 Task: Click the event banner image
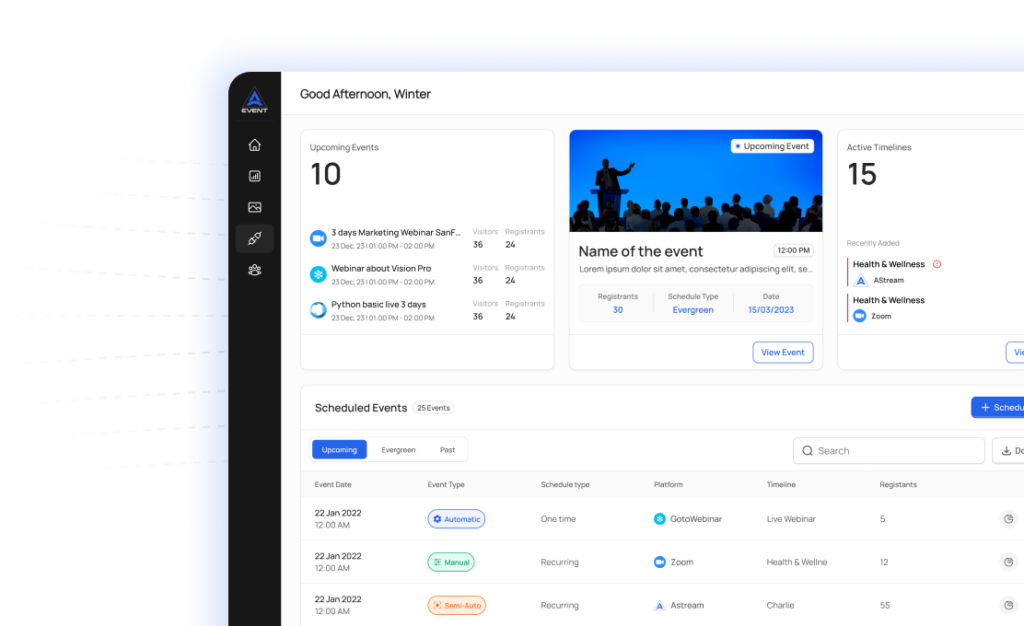click(x=696, y=181)
